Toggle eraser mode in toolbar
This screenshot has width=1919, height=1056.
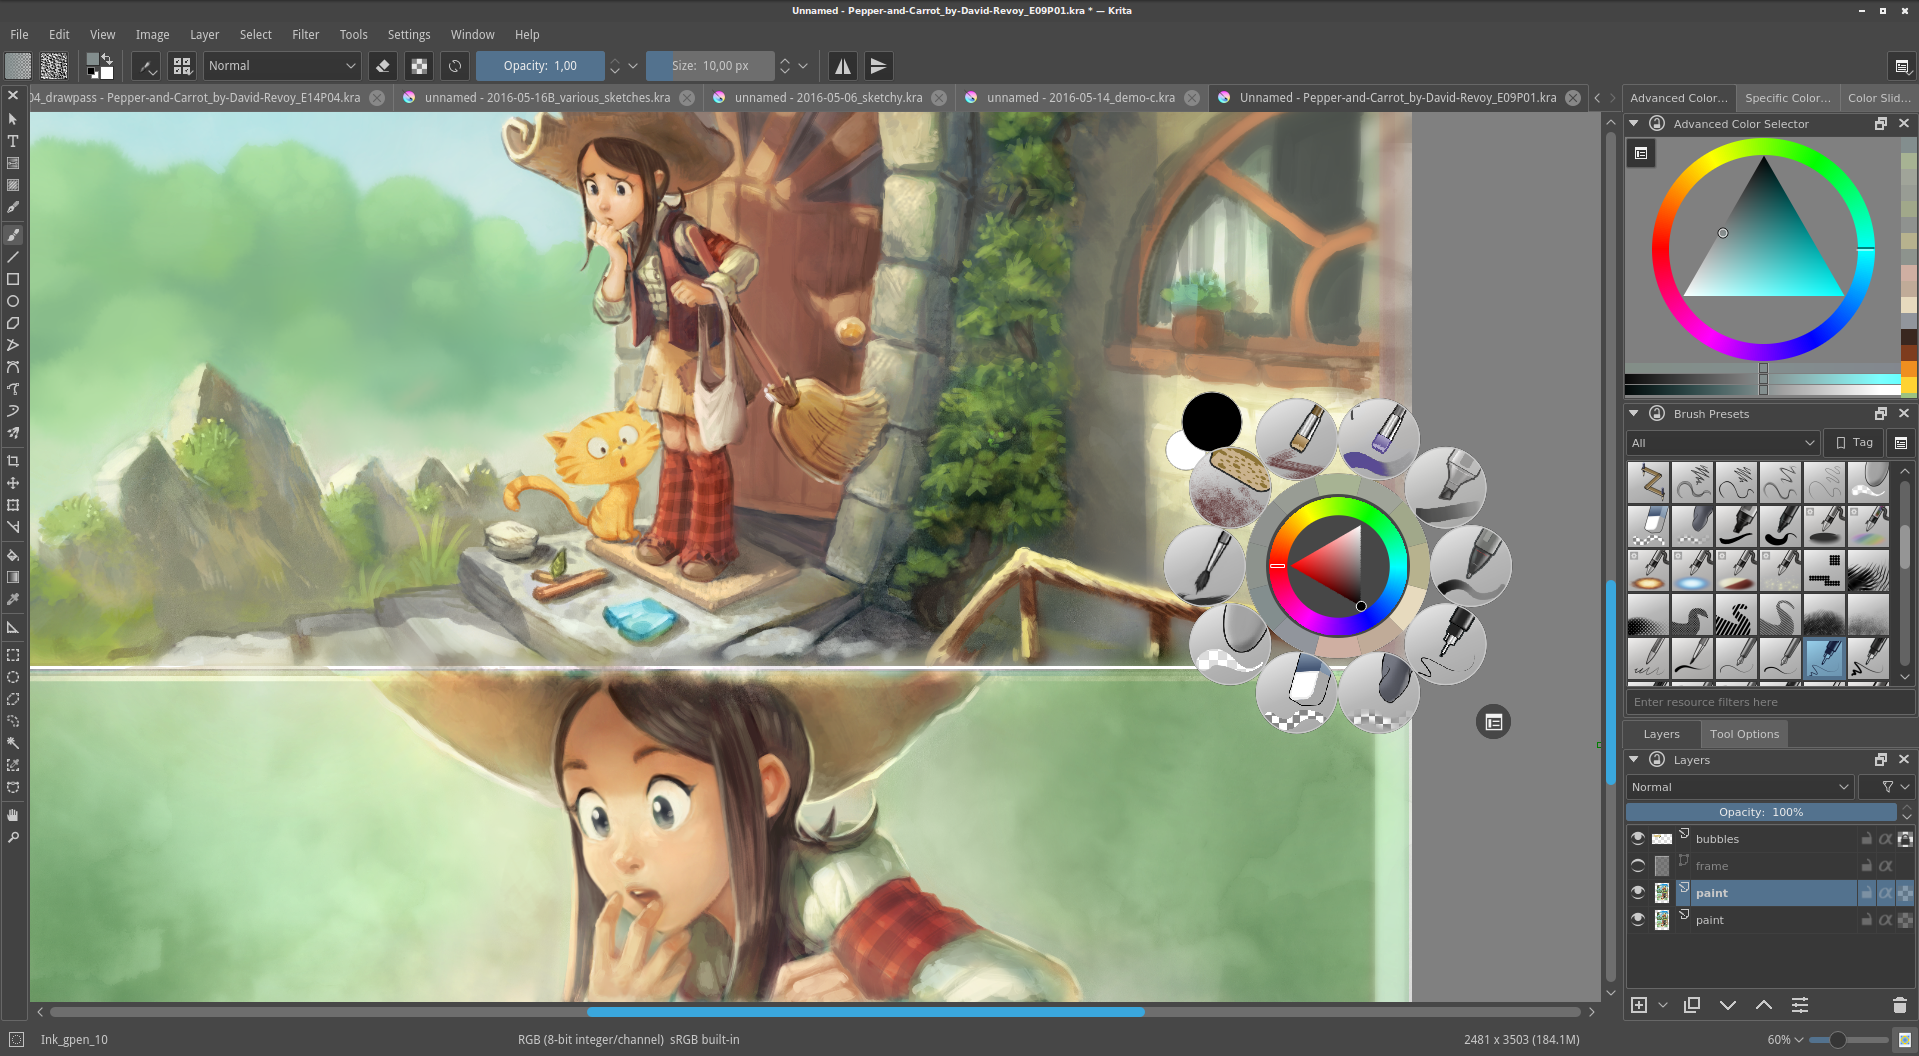382,66
